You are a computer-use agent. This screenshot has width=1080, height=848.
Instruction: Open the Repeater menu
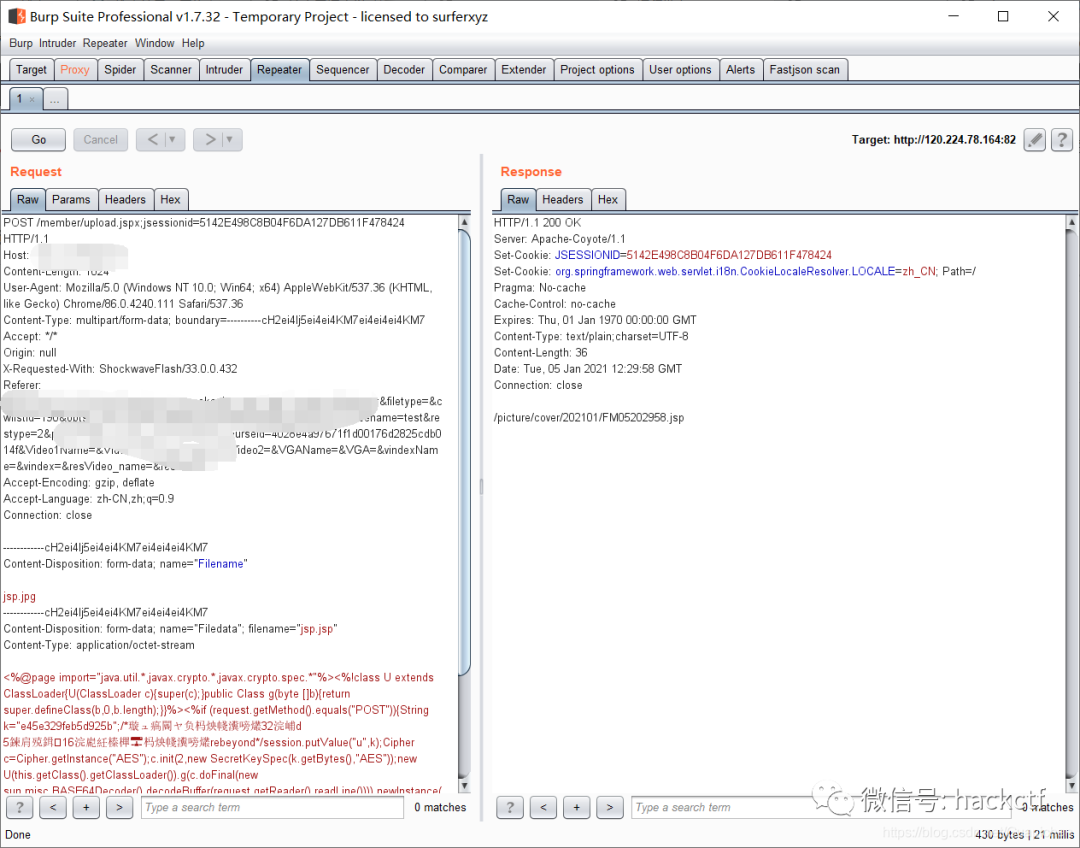[105, 43]
